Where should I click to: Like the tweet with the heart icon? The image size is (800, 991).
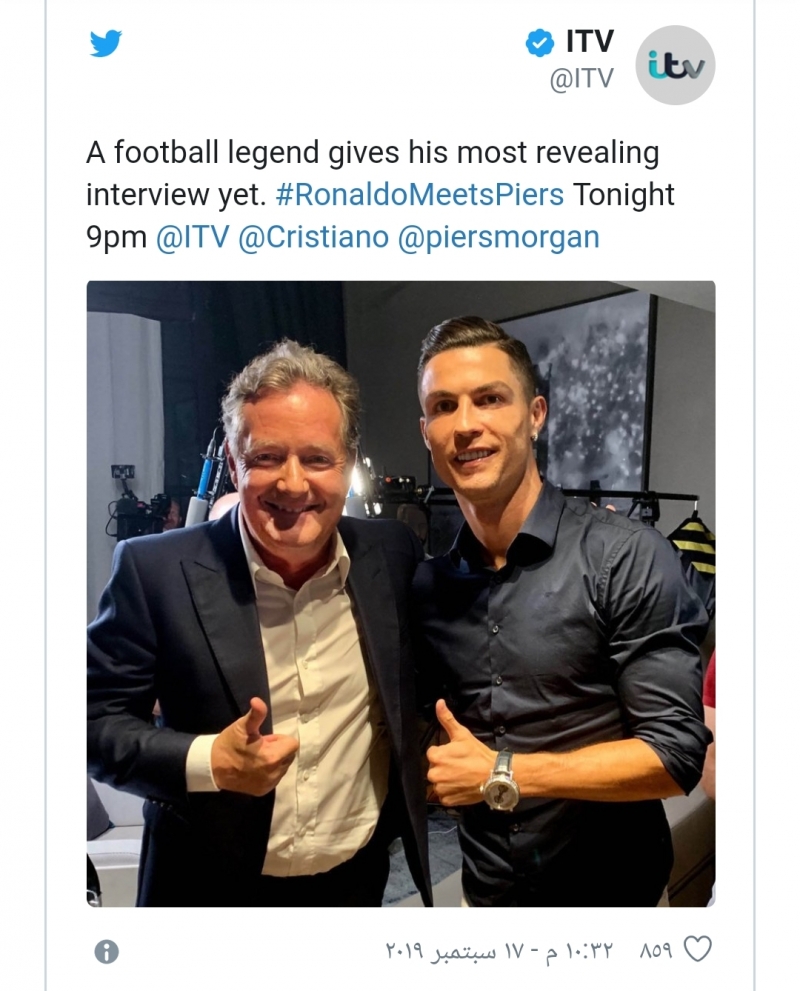point(697,949)
